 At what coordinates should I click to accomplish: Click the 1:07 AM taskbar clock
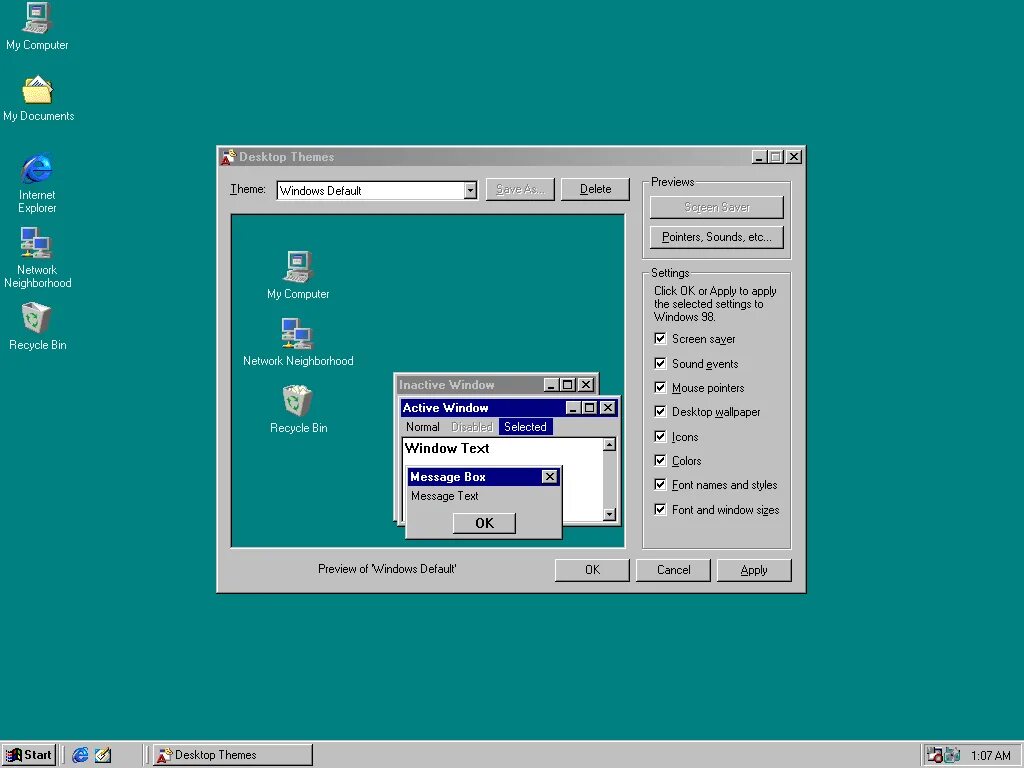990,756
